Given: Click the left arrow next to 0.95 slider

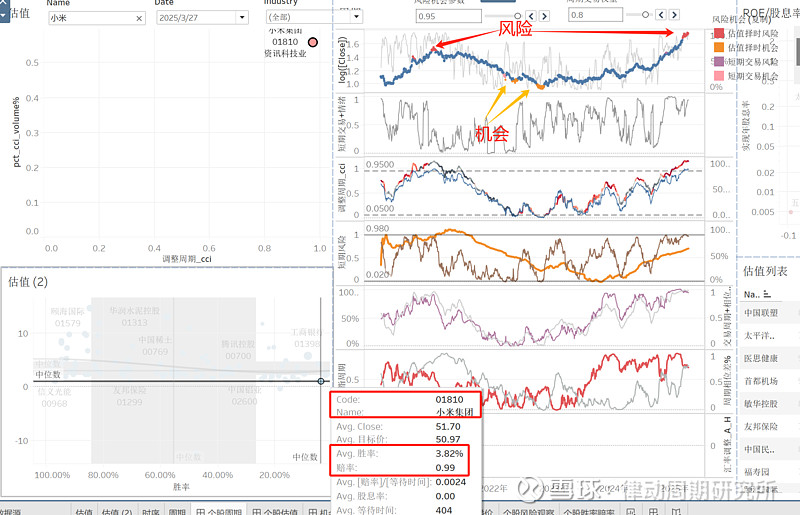Looking at the screenshot, I should (531, 16).
